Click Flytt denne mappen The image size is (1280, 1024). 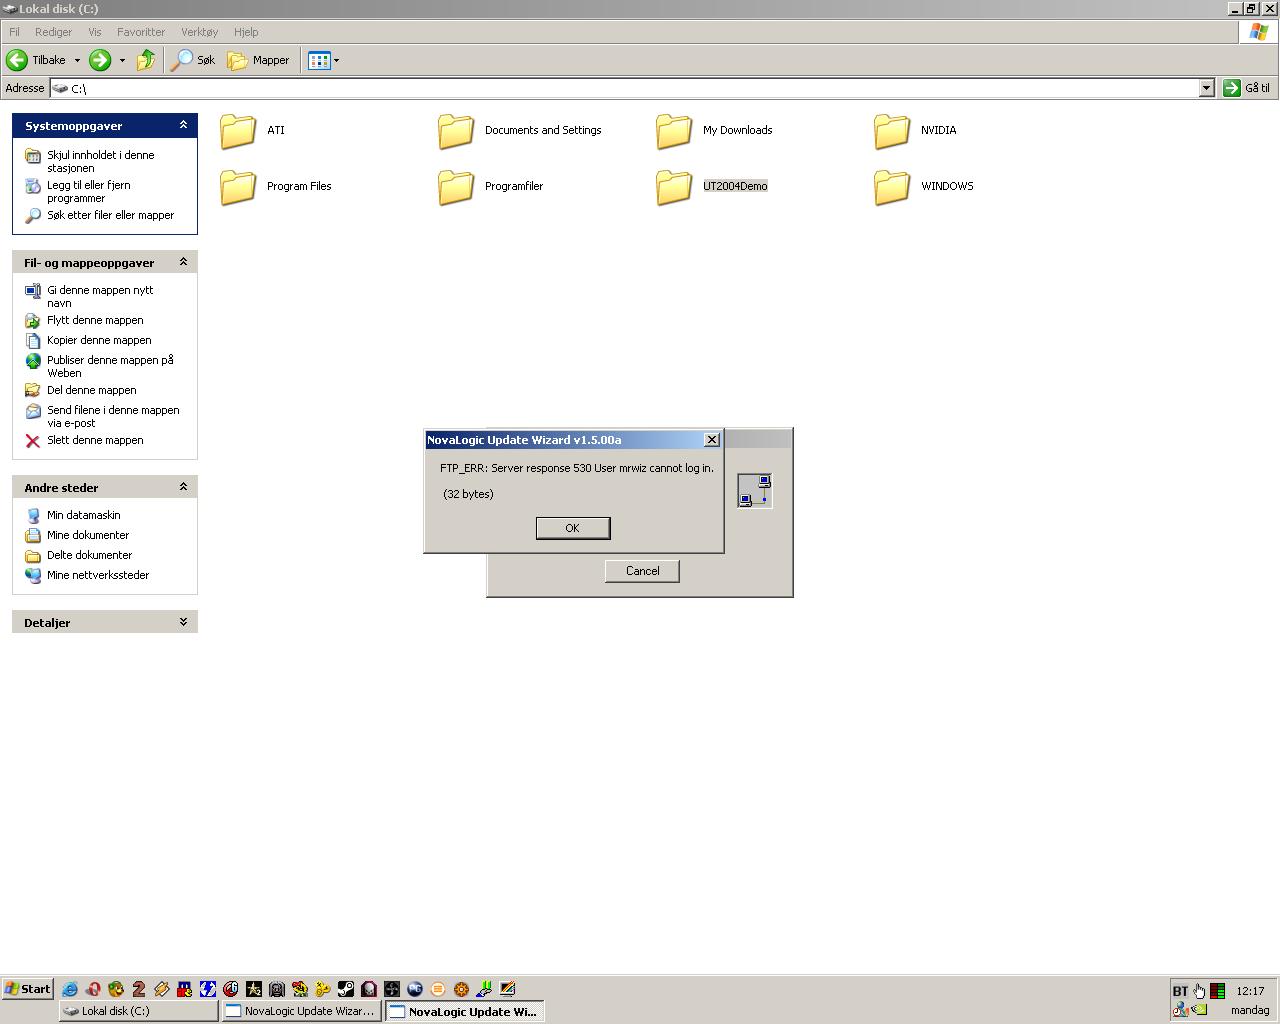(95, 320)
